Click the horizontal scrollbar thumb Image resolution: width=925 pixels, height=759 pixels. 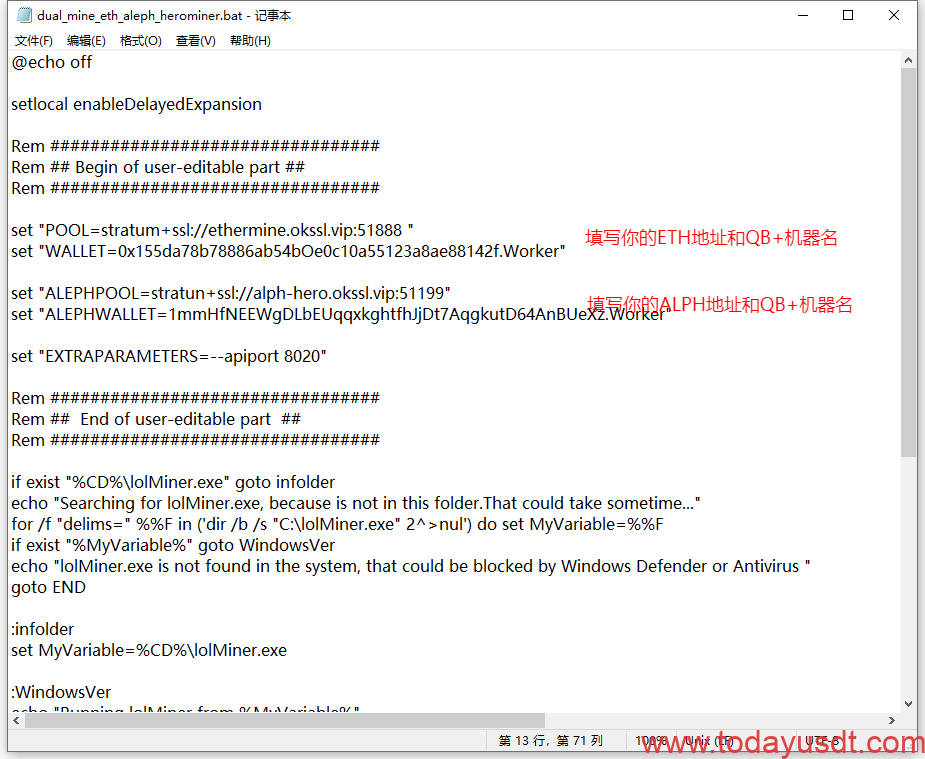pos(280,721)
